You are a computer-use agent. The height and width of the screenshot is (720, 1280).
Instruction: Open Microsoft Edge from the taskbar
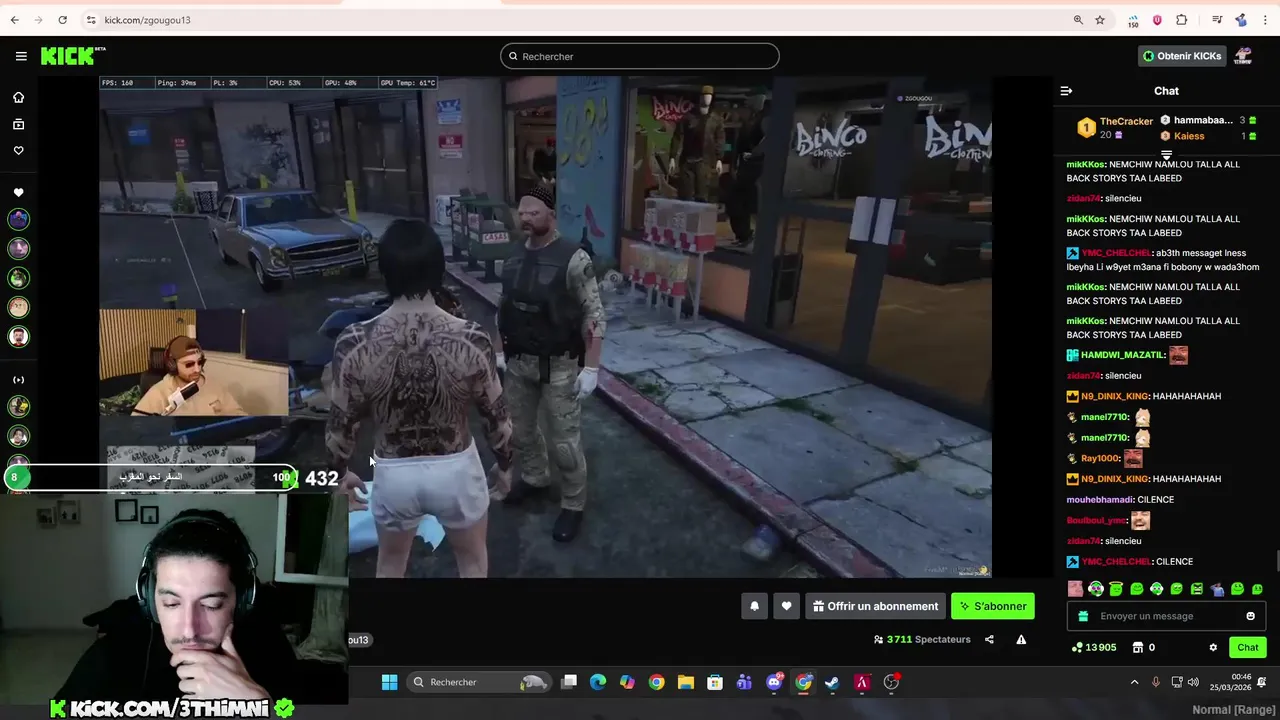pos(598,682)
